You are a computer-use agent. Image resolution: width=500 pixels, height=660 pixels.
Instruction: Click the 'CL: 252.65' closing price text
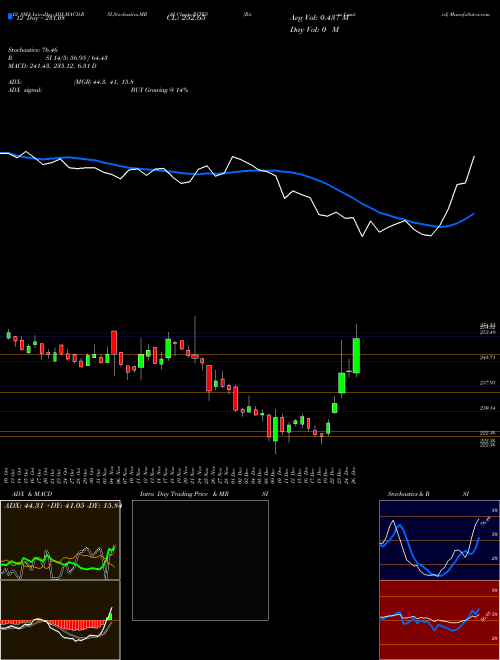(x=185, y=18)
